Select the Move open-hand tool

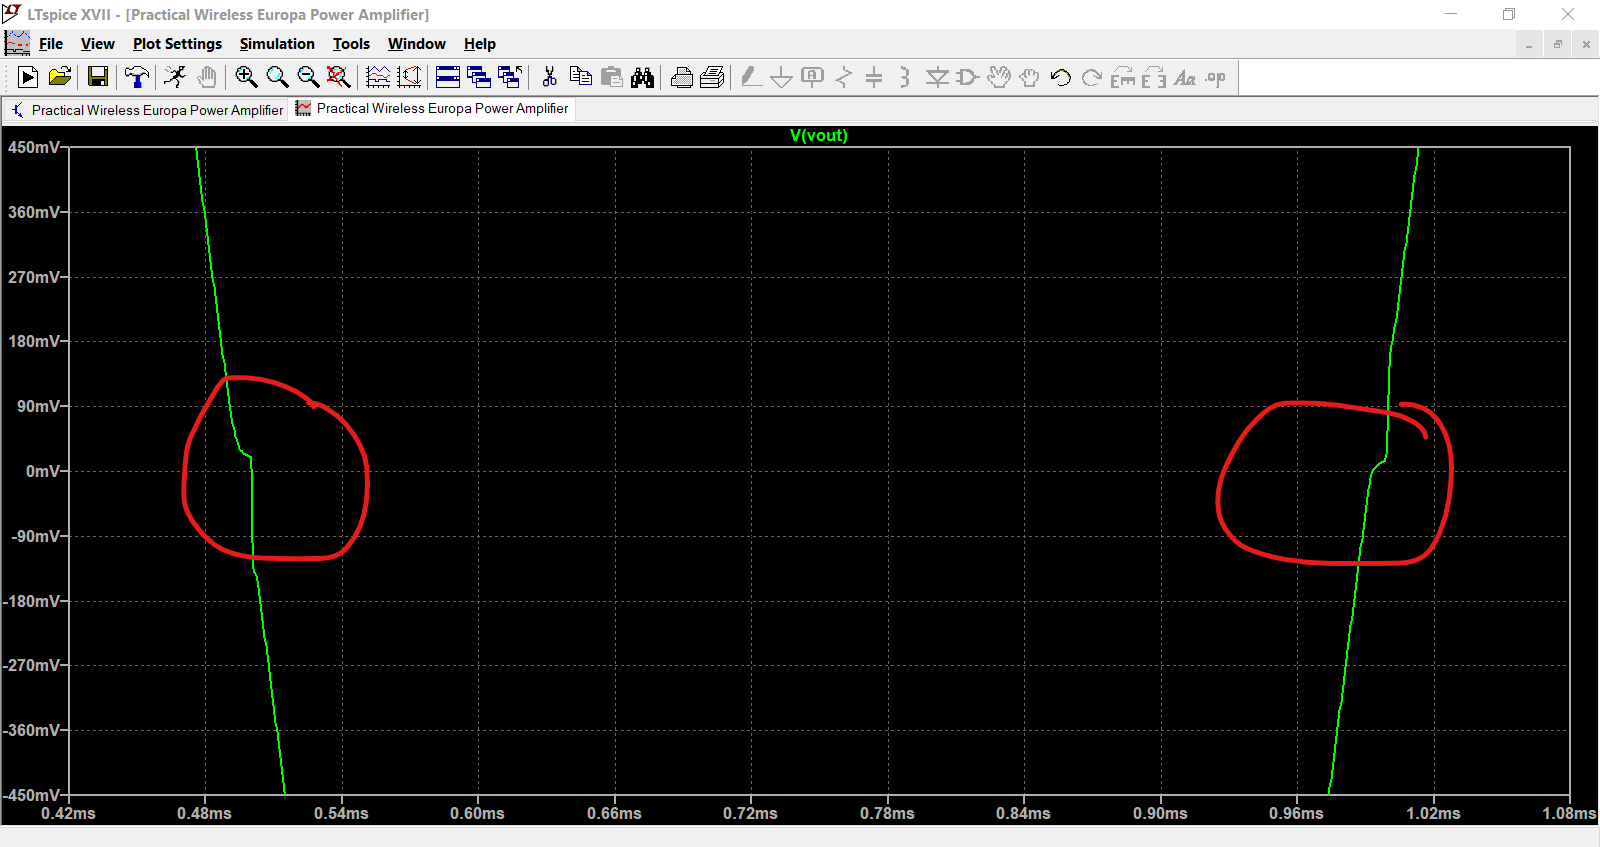click(x=998, y=77)
